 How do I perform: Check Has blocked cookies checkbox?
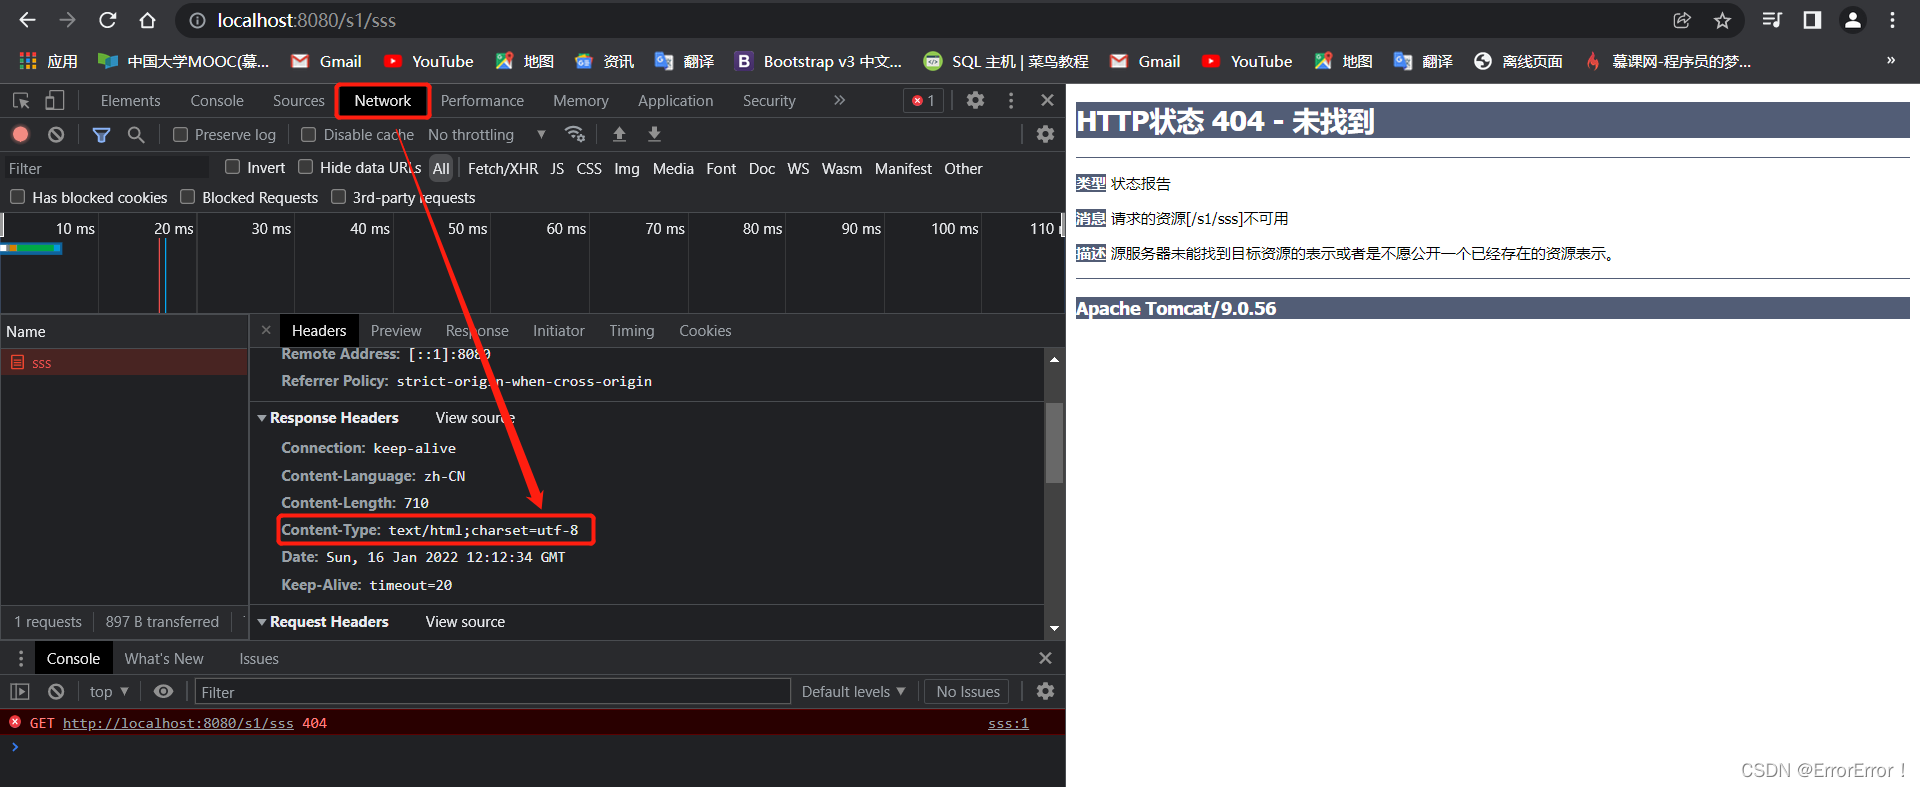pos(17,197)
